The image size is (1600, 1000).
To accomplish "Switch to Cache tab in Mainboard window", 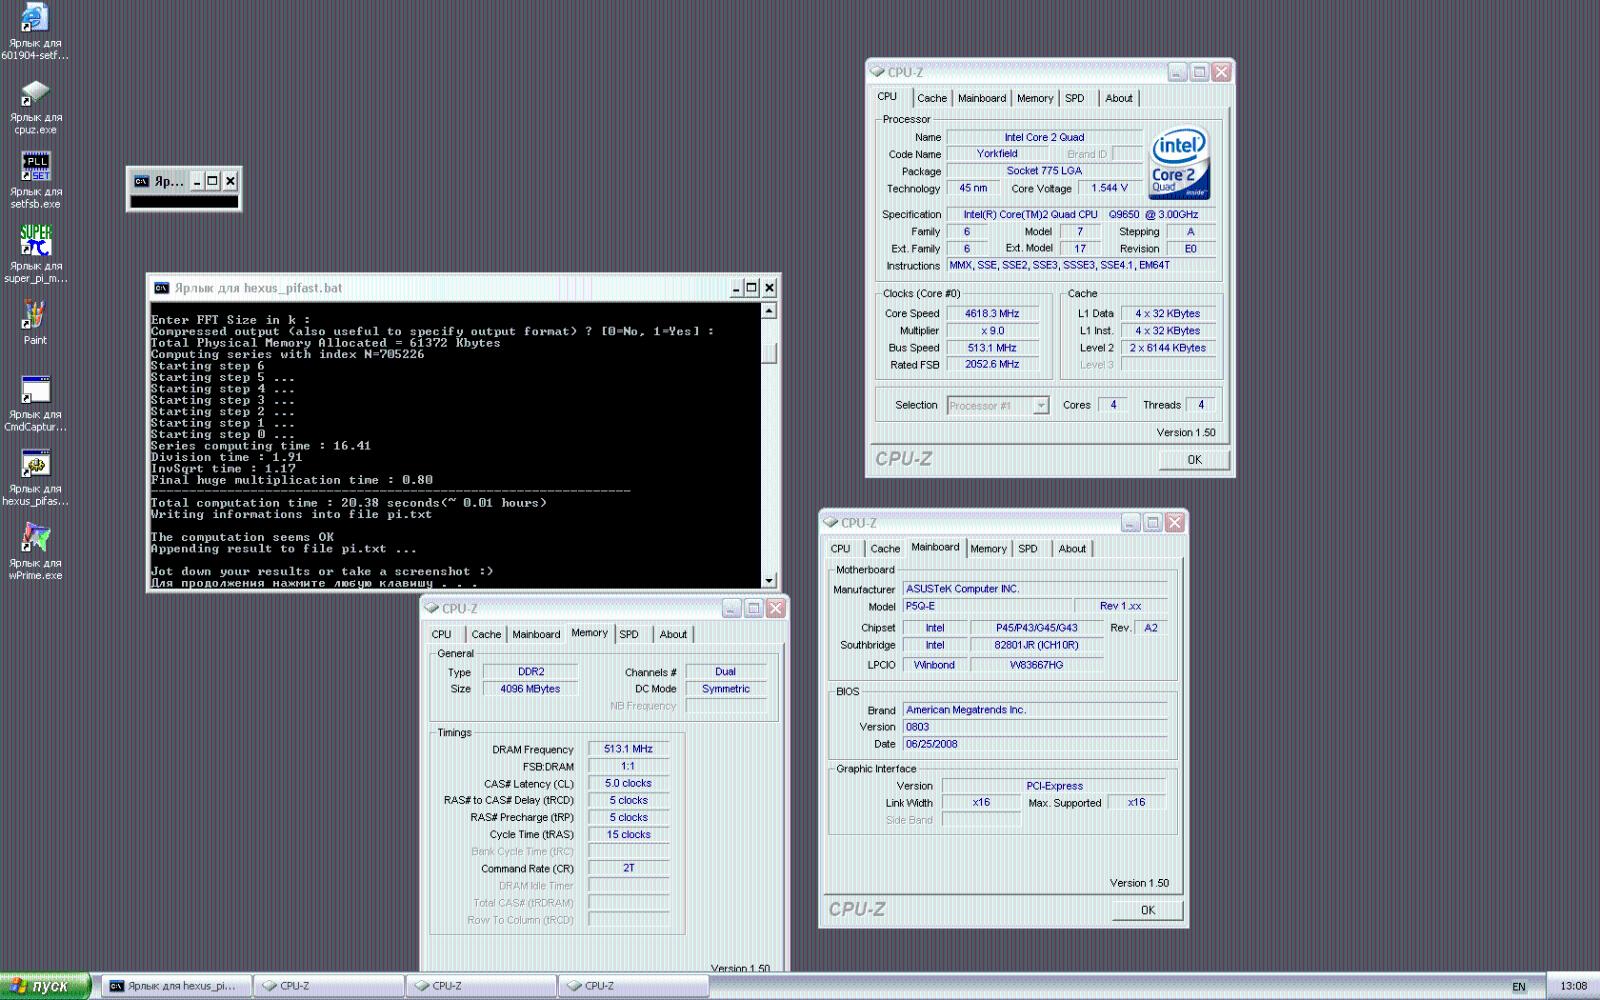I will click(885, 549).
